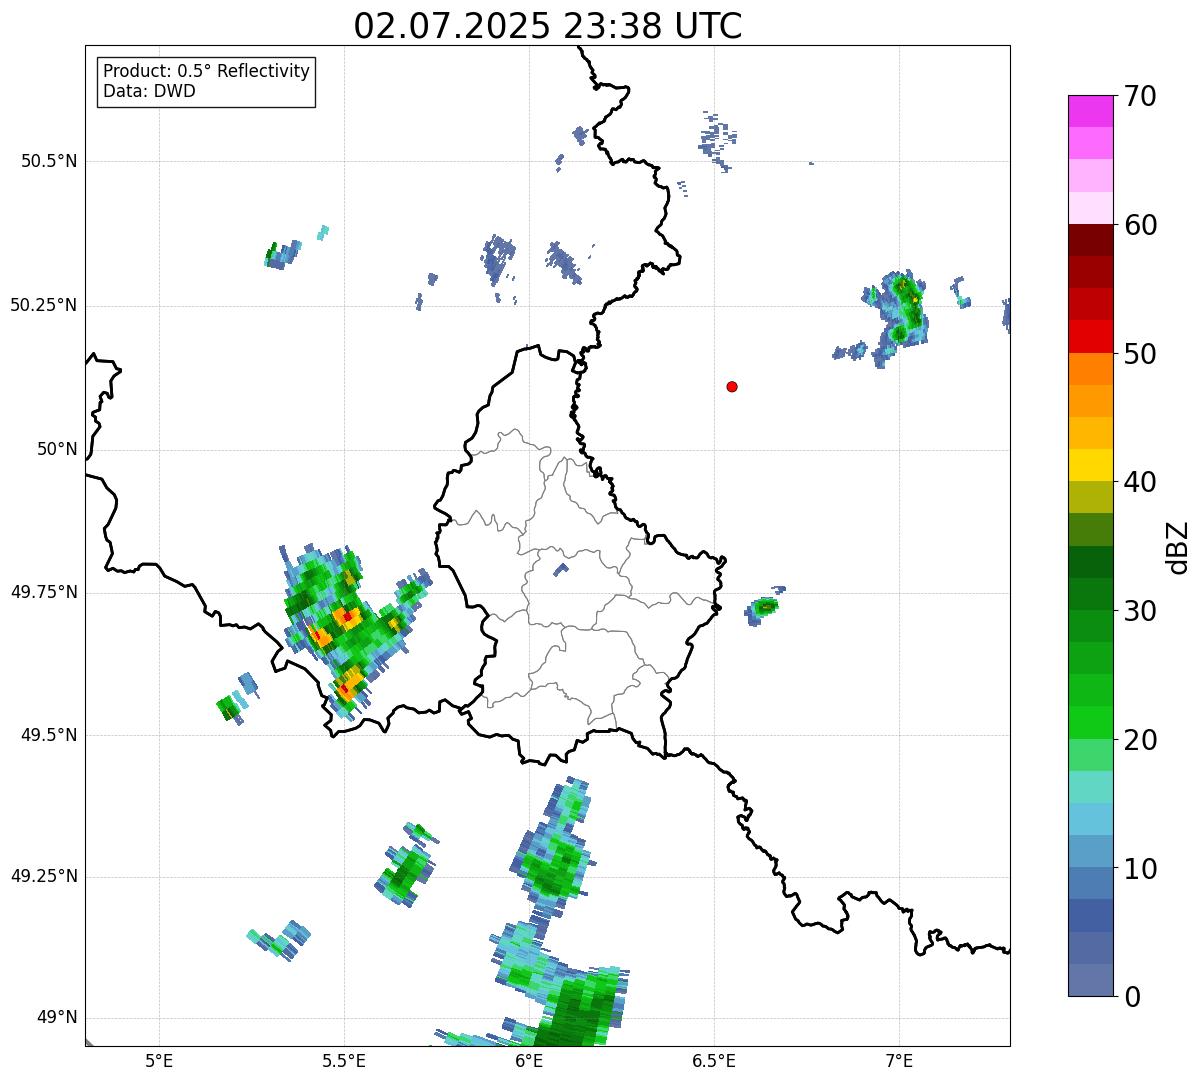This screenshot has height=1081, width=1202.
Task: Click the green echo band at 6°E 49.25°N
Action: click(x=552, y=858)
